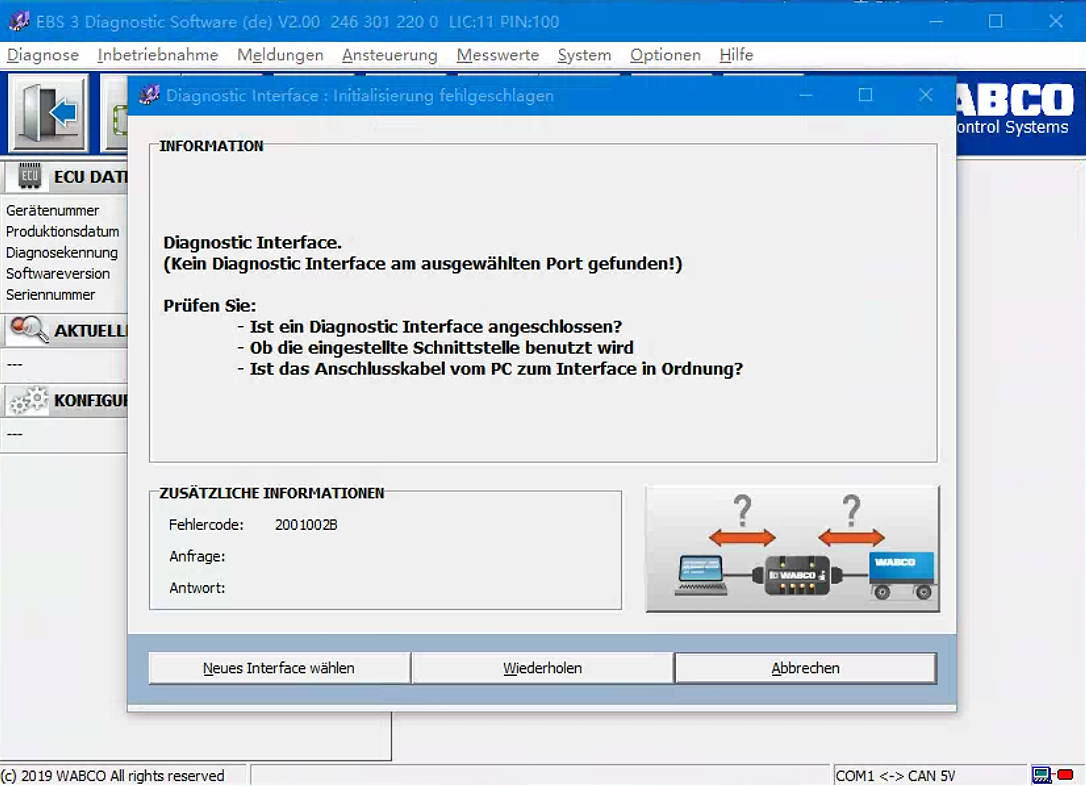Click the red indicator in status bar
Screen dimensions: 1086x786
click(x=1065, y=774)
